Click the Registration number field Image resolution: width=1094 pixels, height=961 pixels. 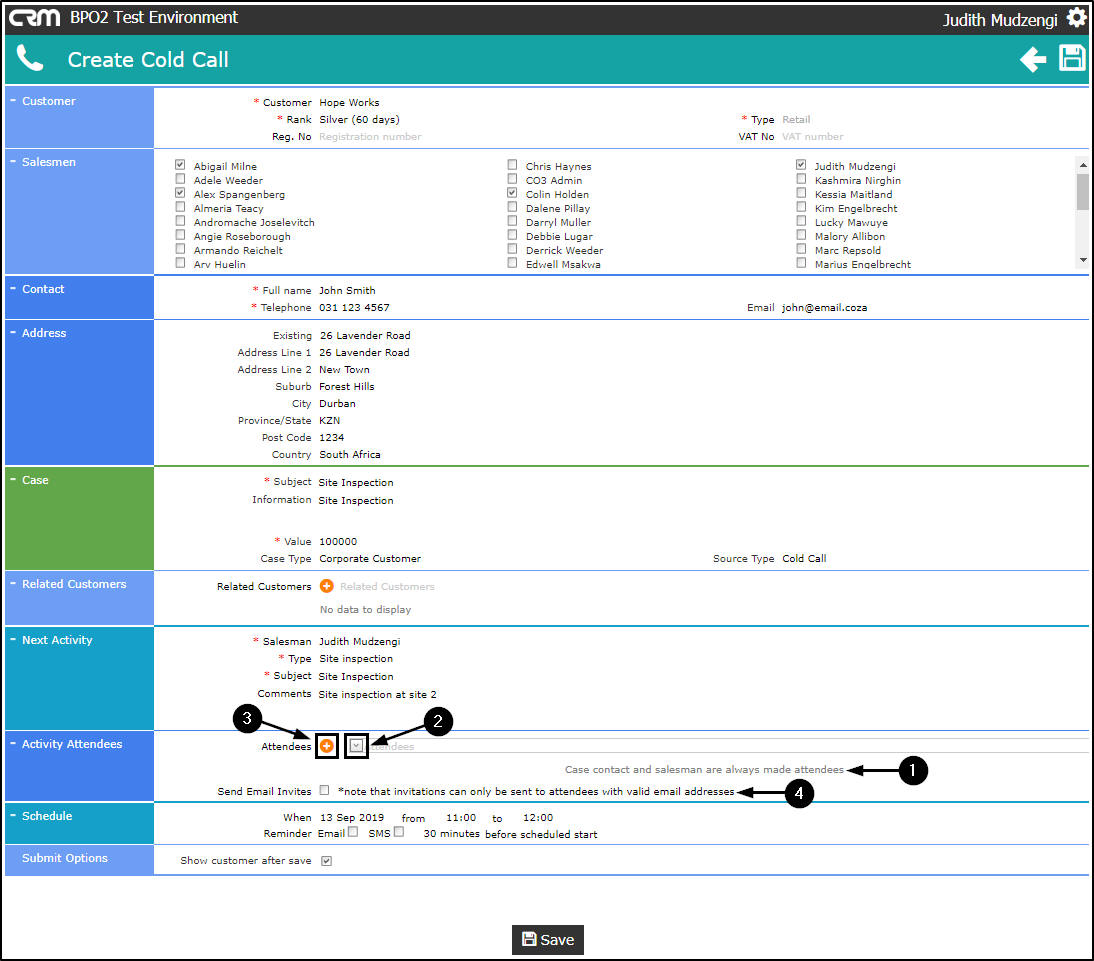pos(370,137)
